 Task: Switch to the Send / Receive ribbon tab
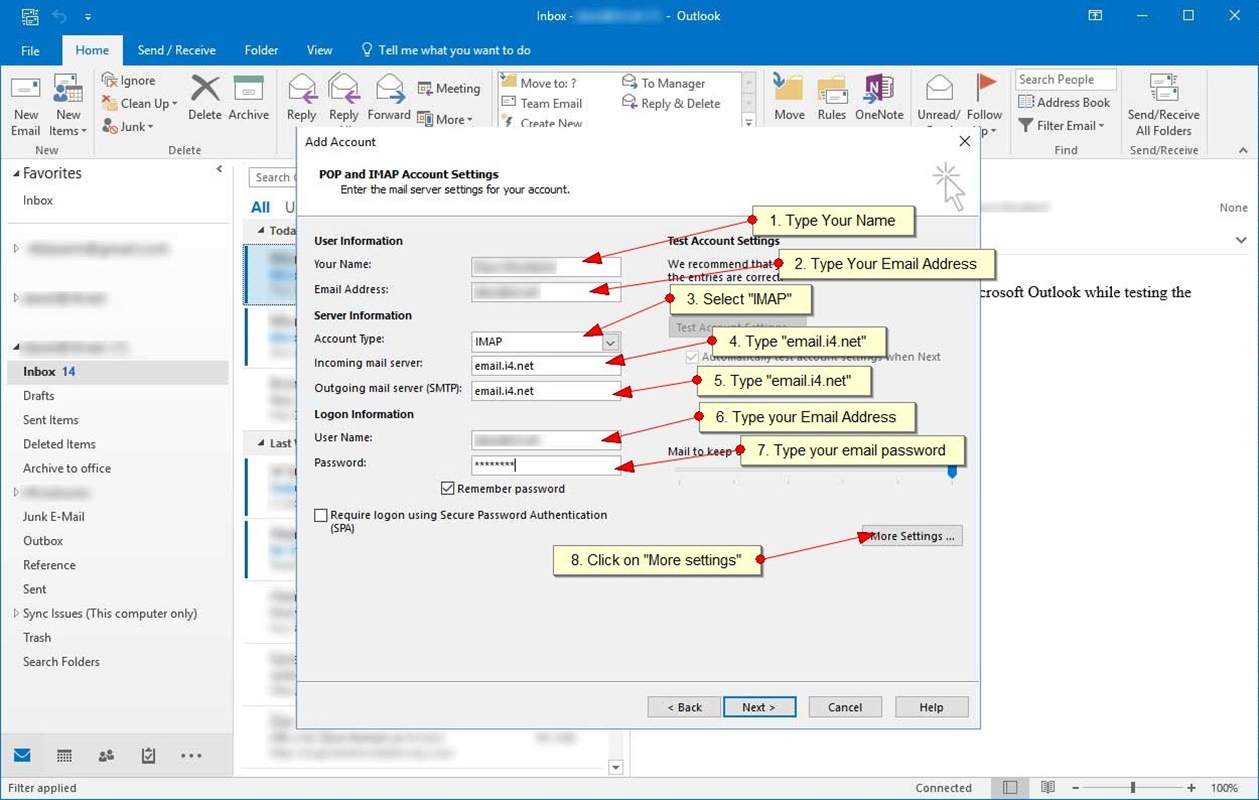coord(176,50)
